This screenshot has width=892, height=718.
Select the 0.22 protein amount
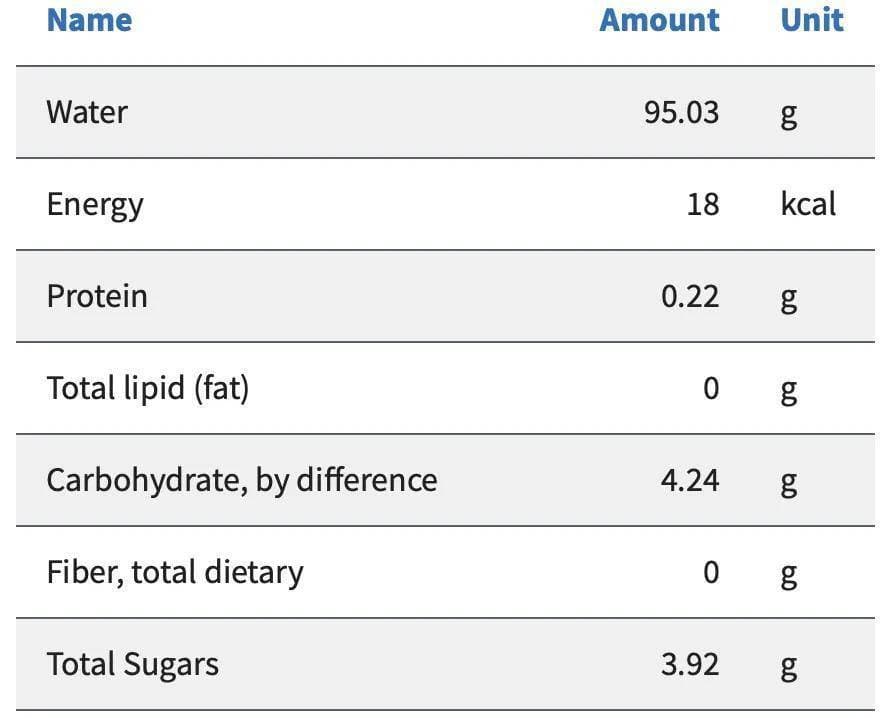coord(690,296)
